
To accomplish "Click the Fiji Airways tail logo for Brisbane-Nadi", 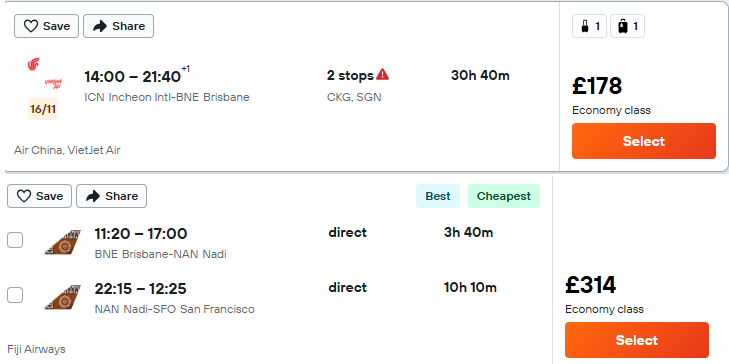I will (63, 242).
